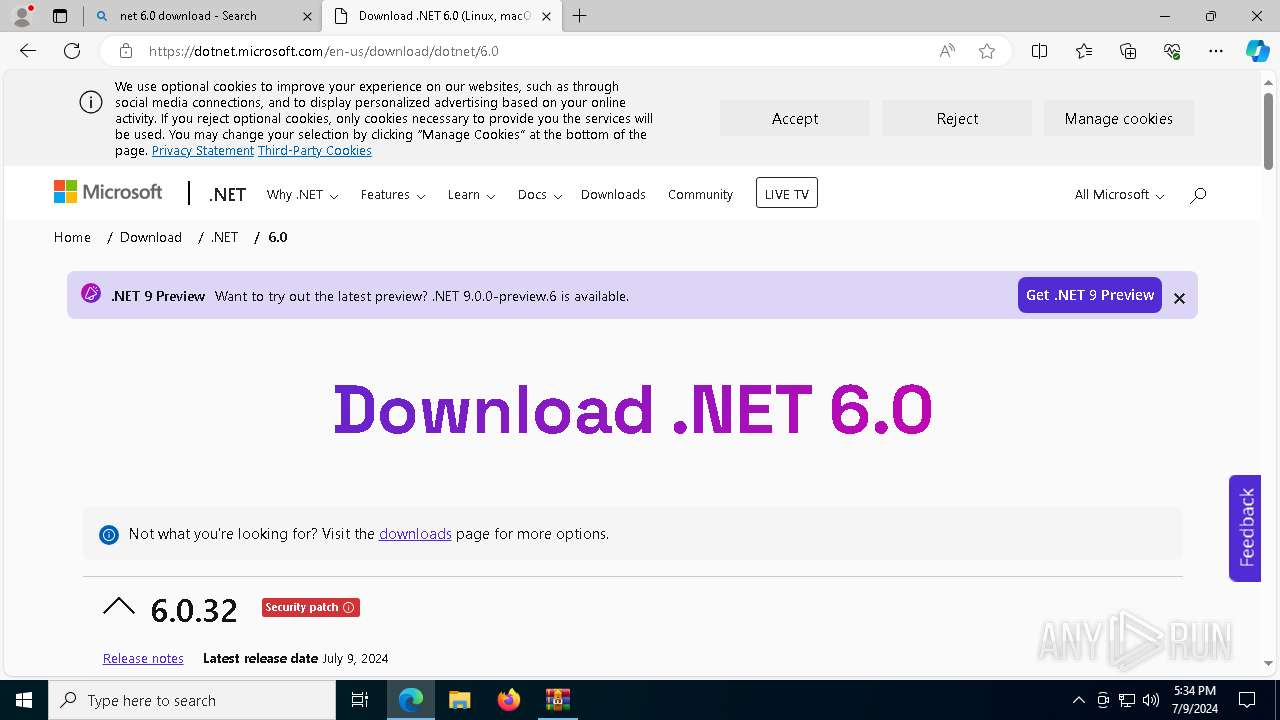Open Browser essentials icon

(1172, 51)
